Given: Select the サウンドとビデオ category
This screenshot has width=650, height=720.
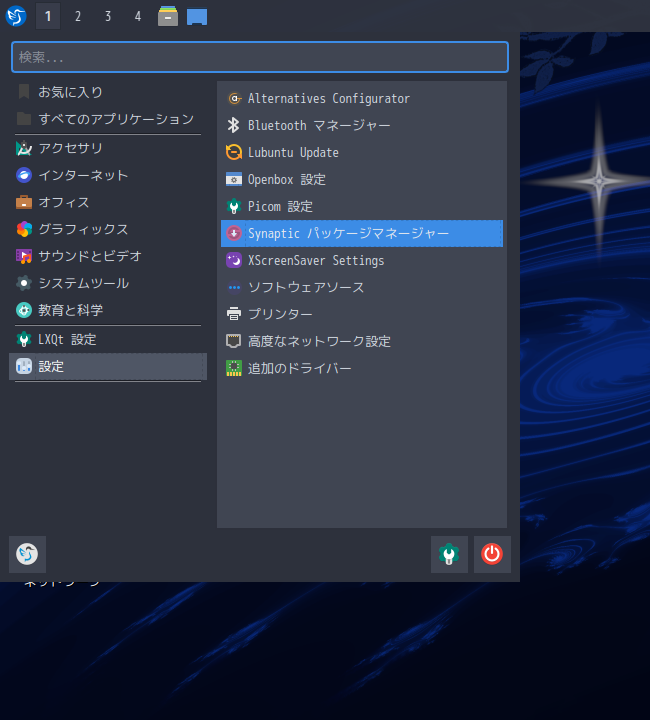Looking at the screenshot, I should [108, 256].
